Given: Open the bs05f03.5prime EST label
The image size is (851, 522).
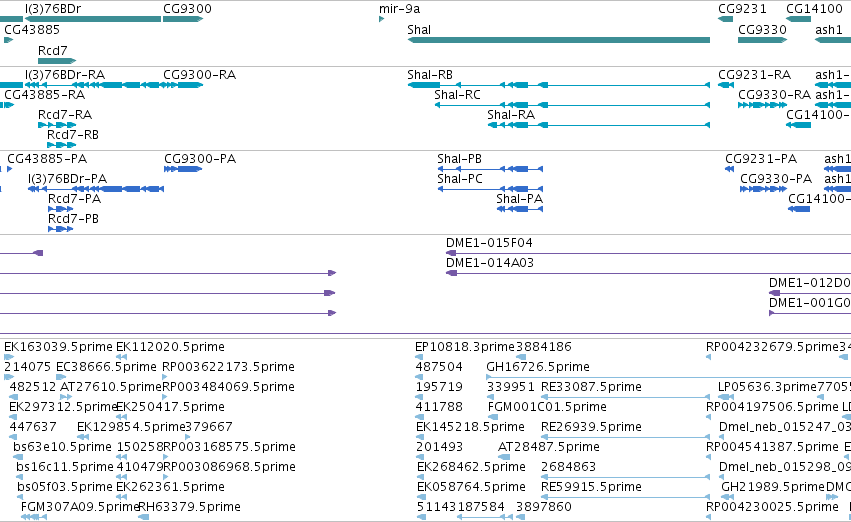Looking at the screenshot, I should coord(65,487).
